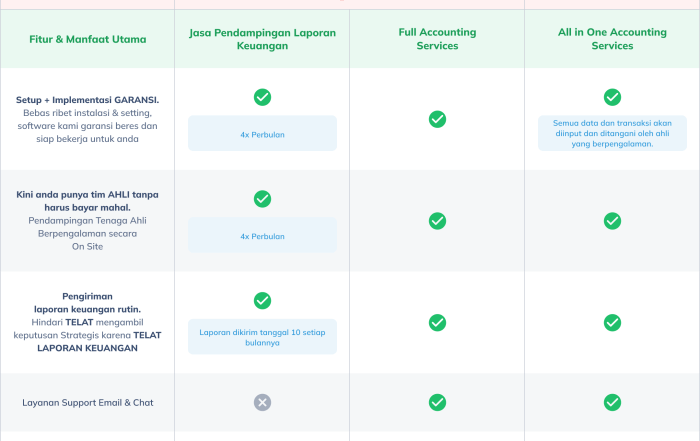Click laporan keuangan rutin checkmark in Full Accounting
Image resolution: width=700 pixels, height=441 pixels.
coord(437,322)
